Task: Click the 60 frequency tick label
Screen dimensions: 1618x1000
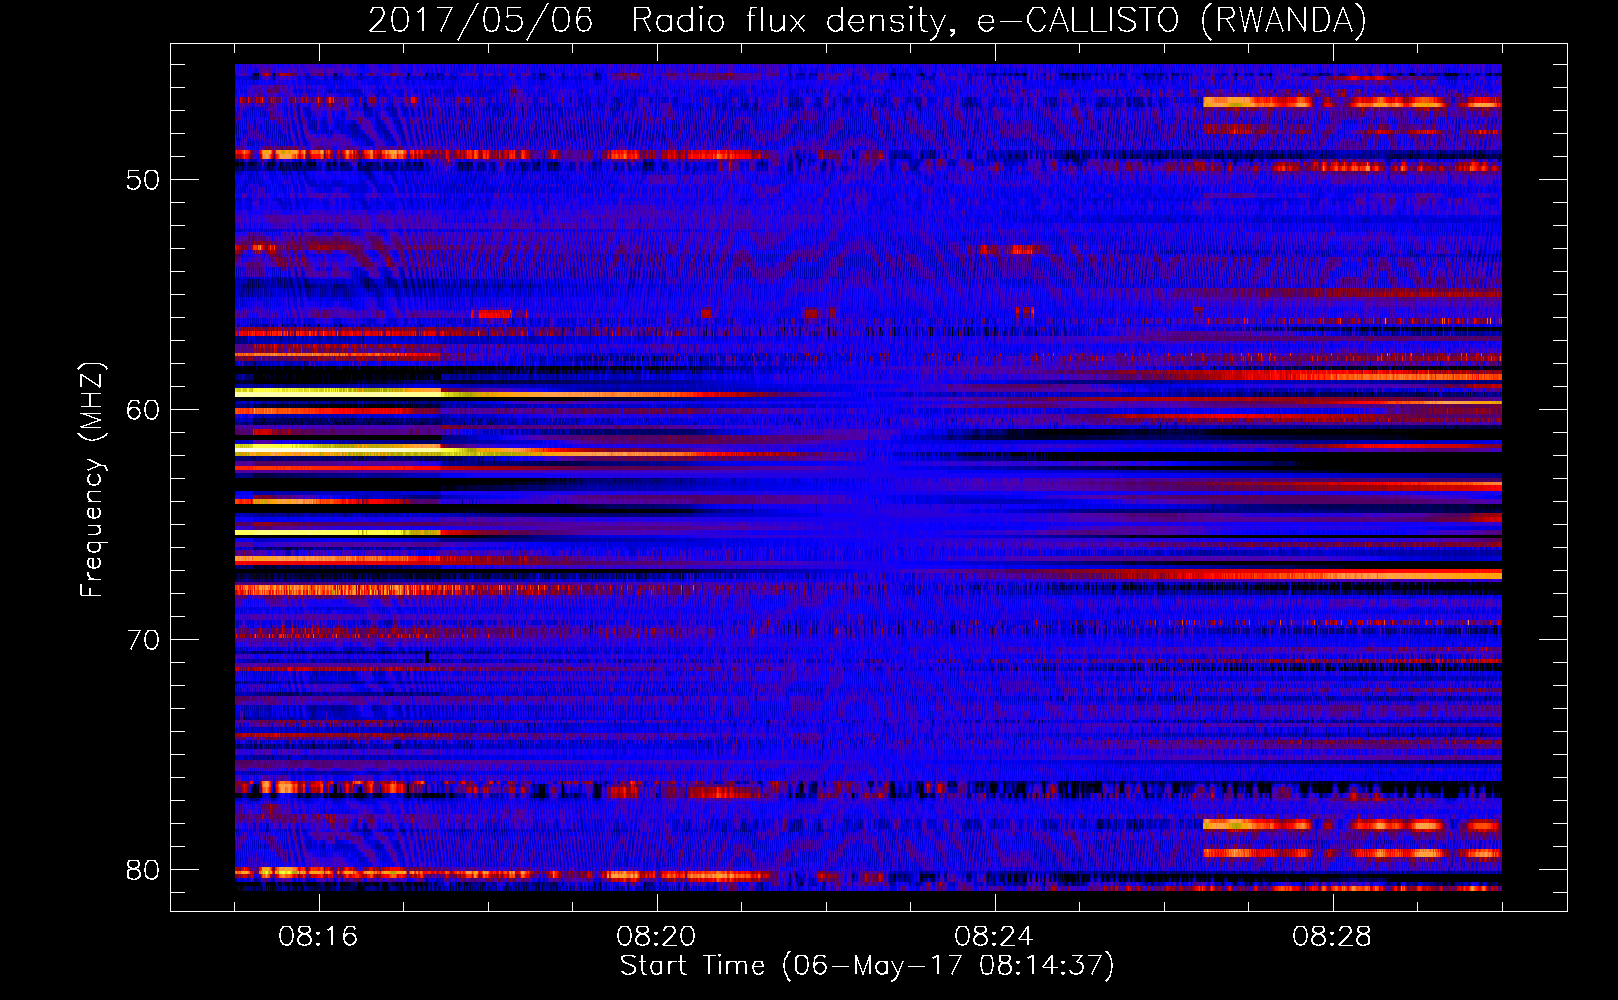Action: coord(143,410)
